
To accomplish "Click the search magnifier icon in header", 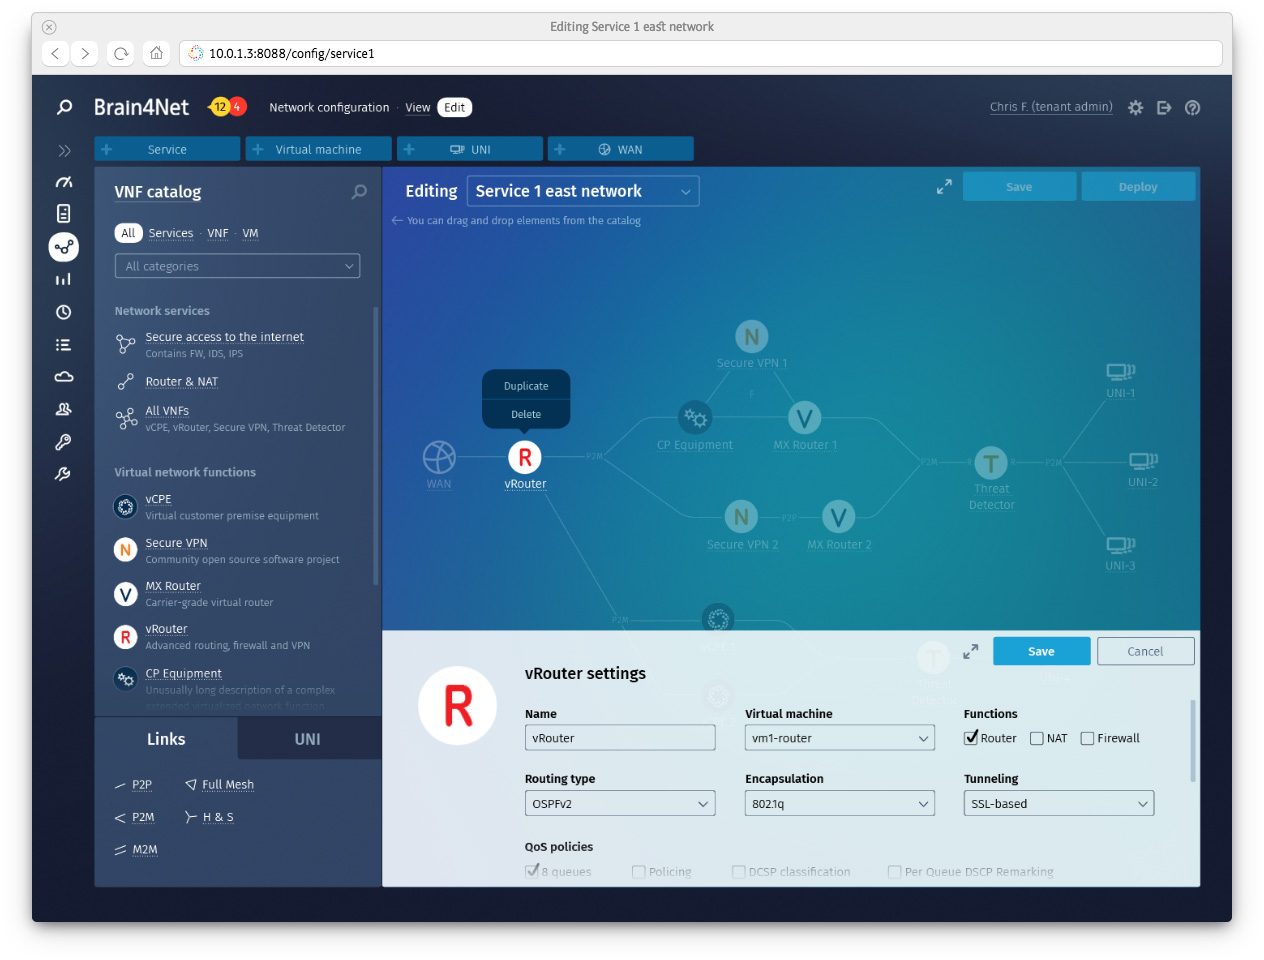I will coord(64,107).
